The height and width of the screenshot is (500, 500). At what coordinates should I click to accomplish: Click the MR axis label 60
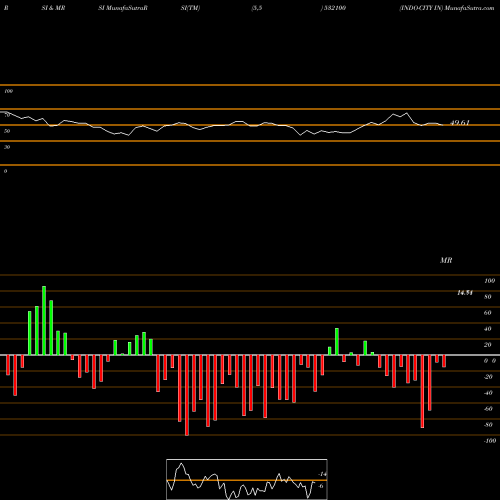tap(488, 313)
